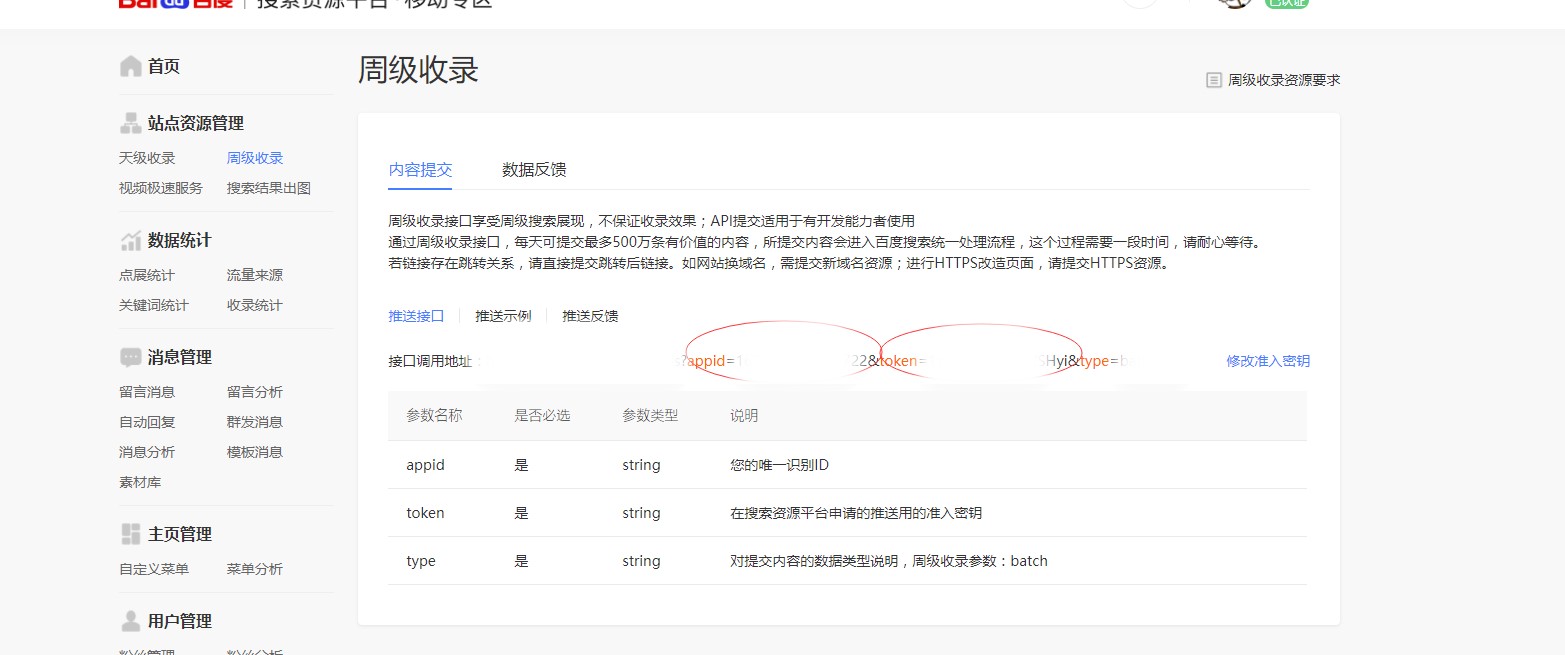Open 周级收录资源要求 via its document icon
The height and width of the screenshot is (655, 1565).
(1213, 78)
